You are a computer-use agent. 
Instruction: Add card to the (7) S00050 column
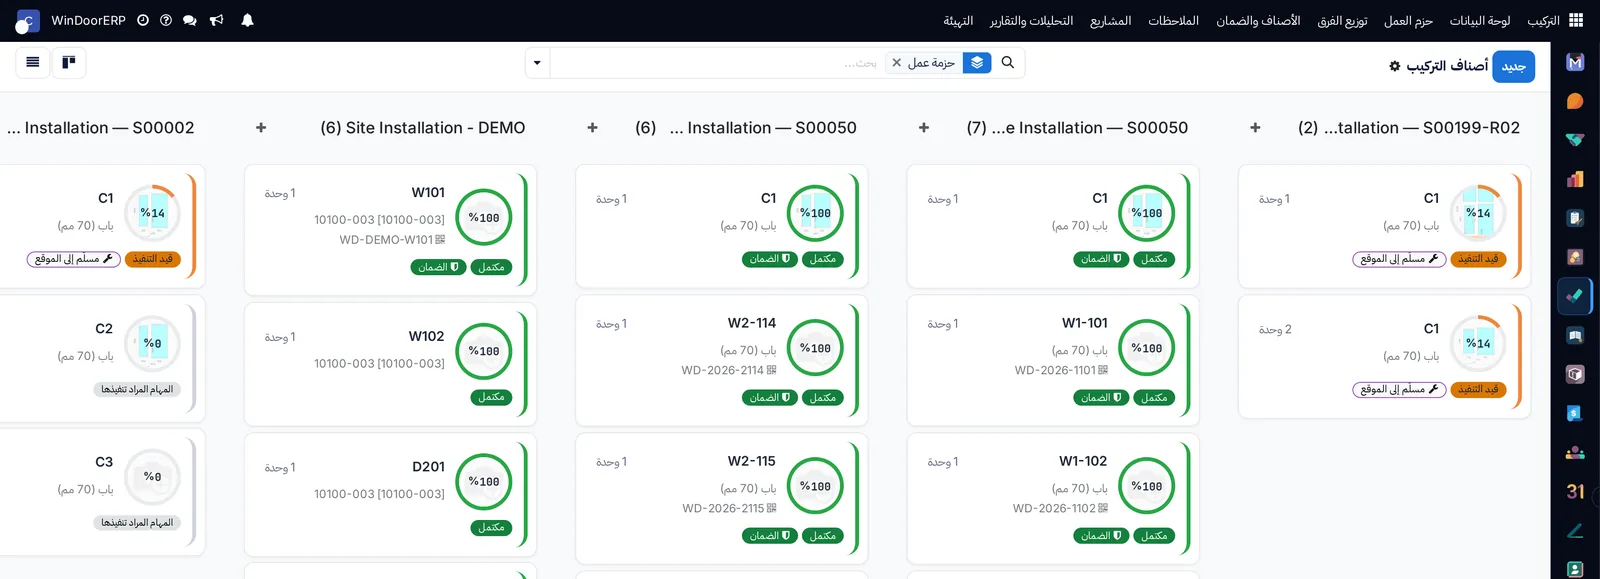point(924,128)
